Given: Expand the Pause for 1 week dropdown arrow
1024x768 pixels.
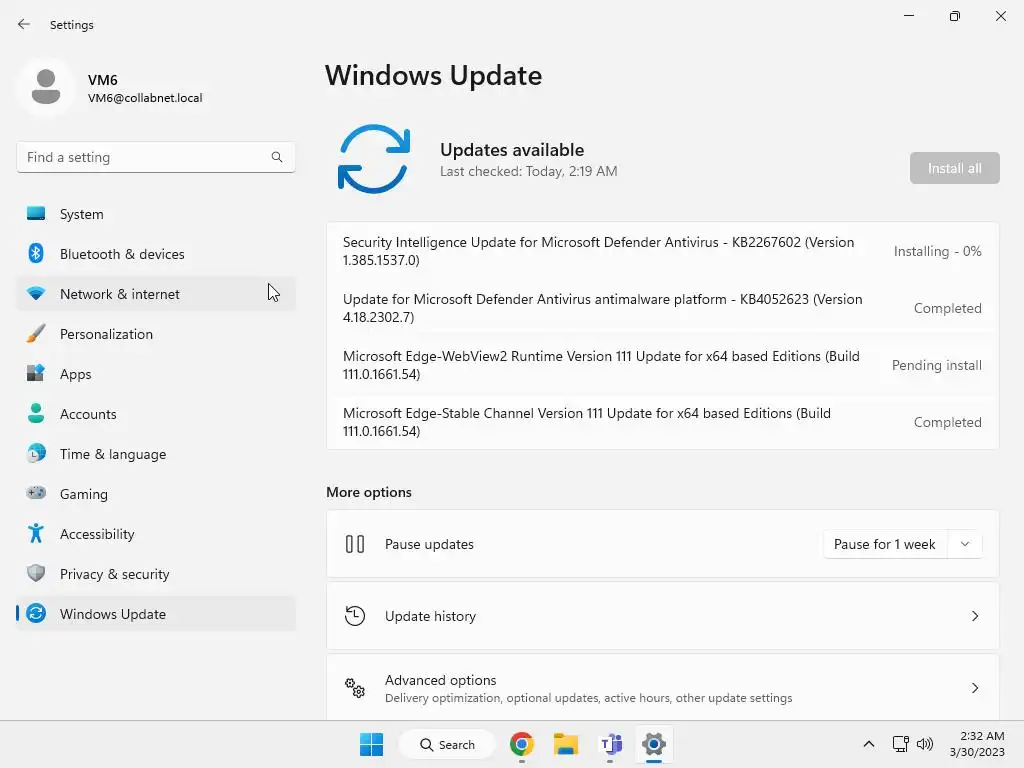Looking at the screenshot, I should click(x=965, y=544).
